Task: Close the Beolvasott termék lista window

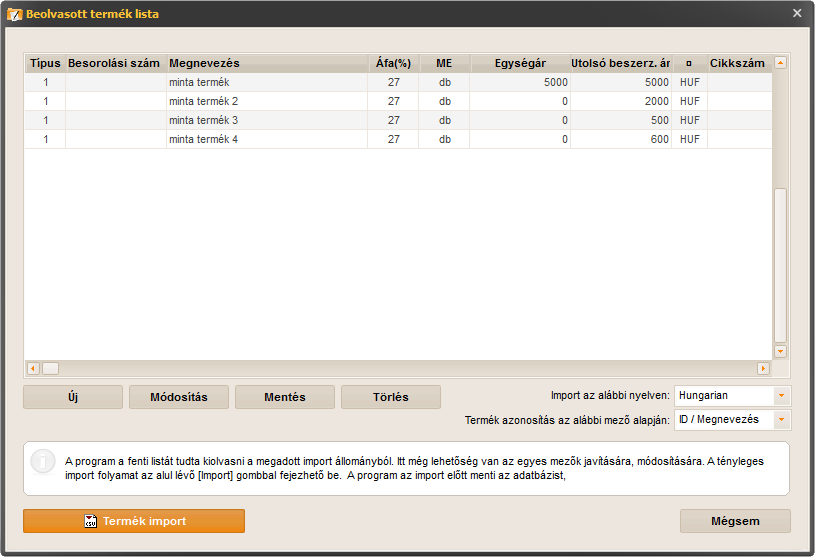Action: point(797,13)
